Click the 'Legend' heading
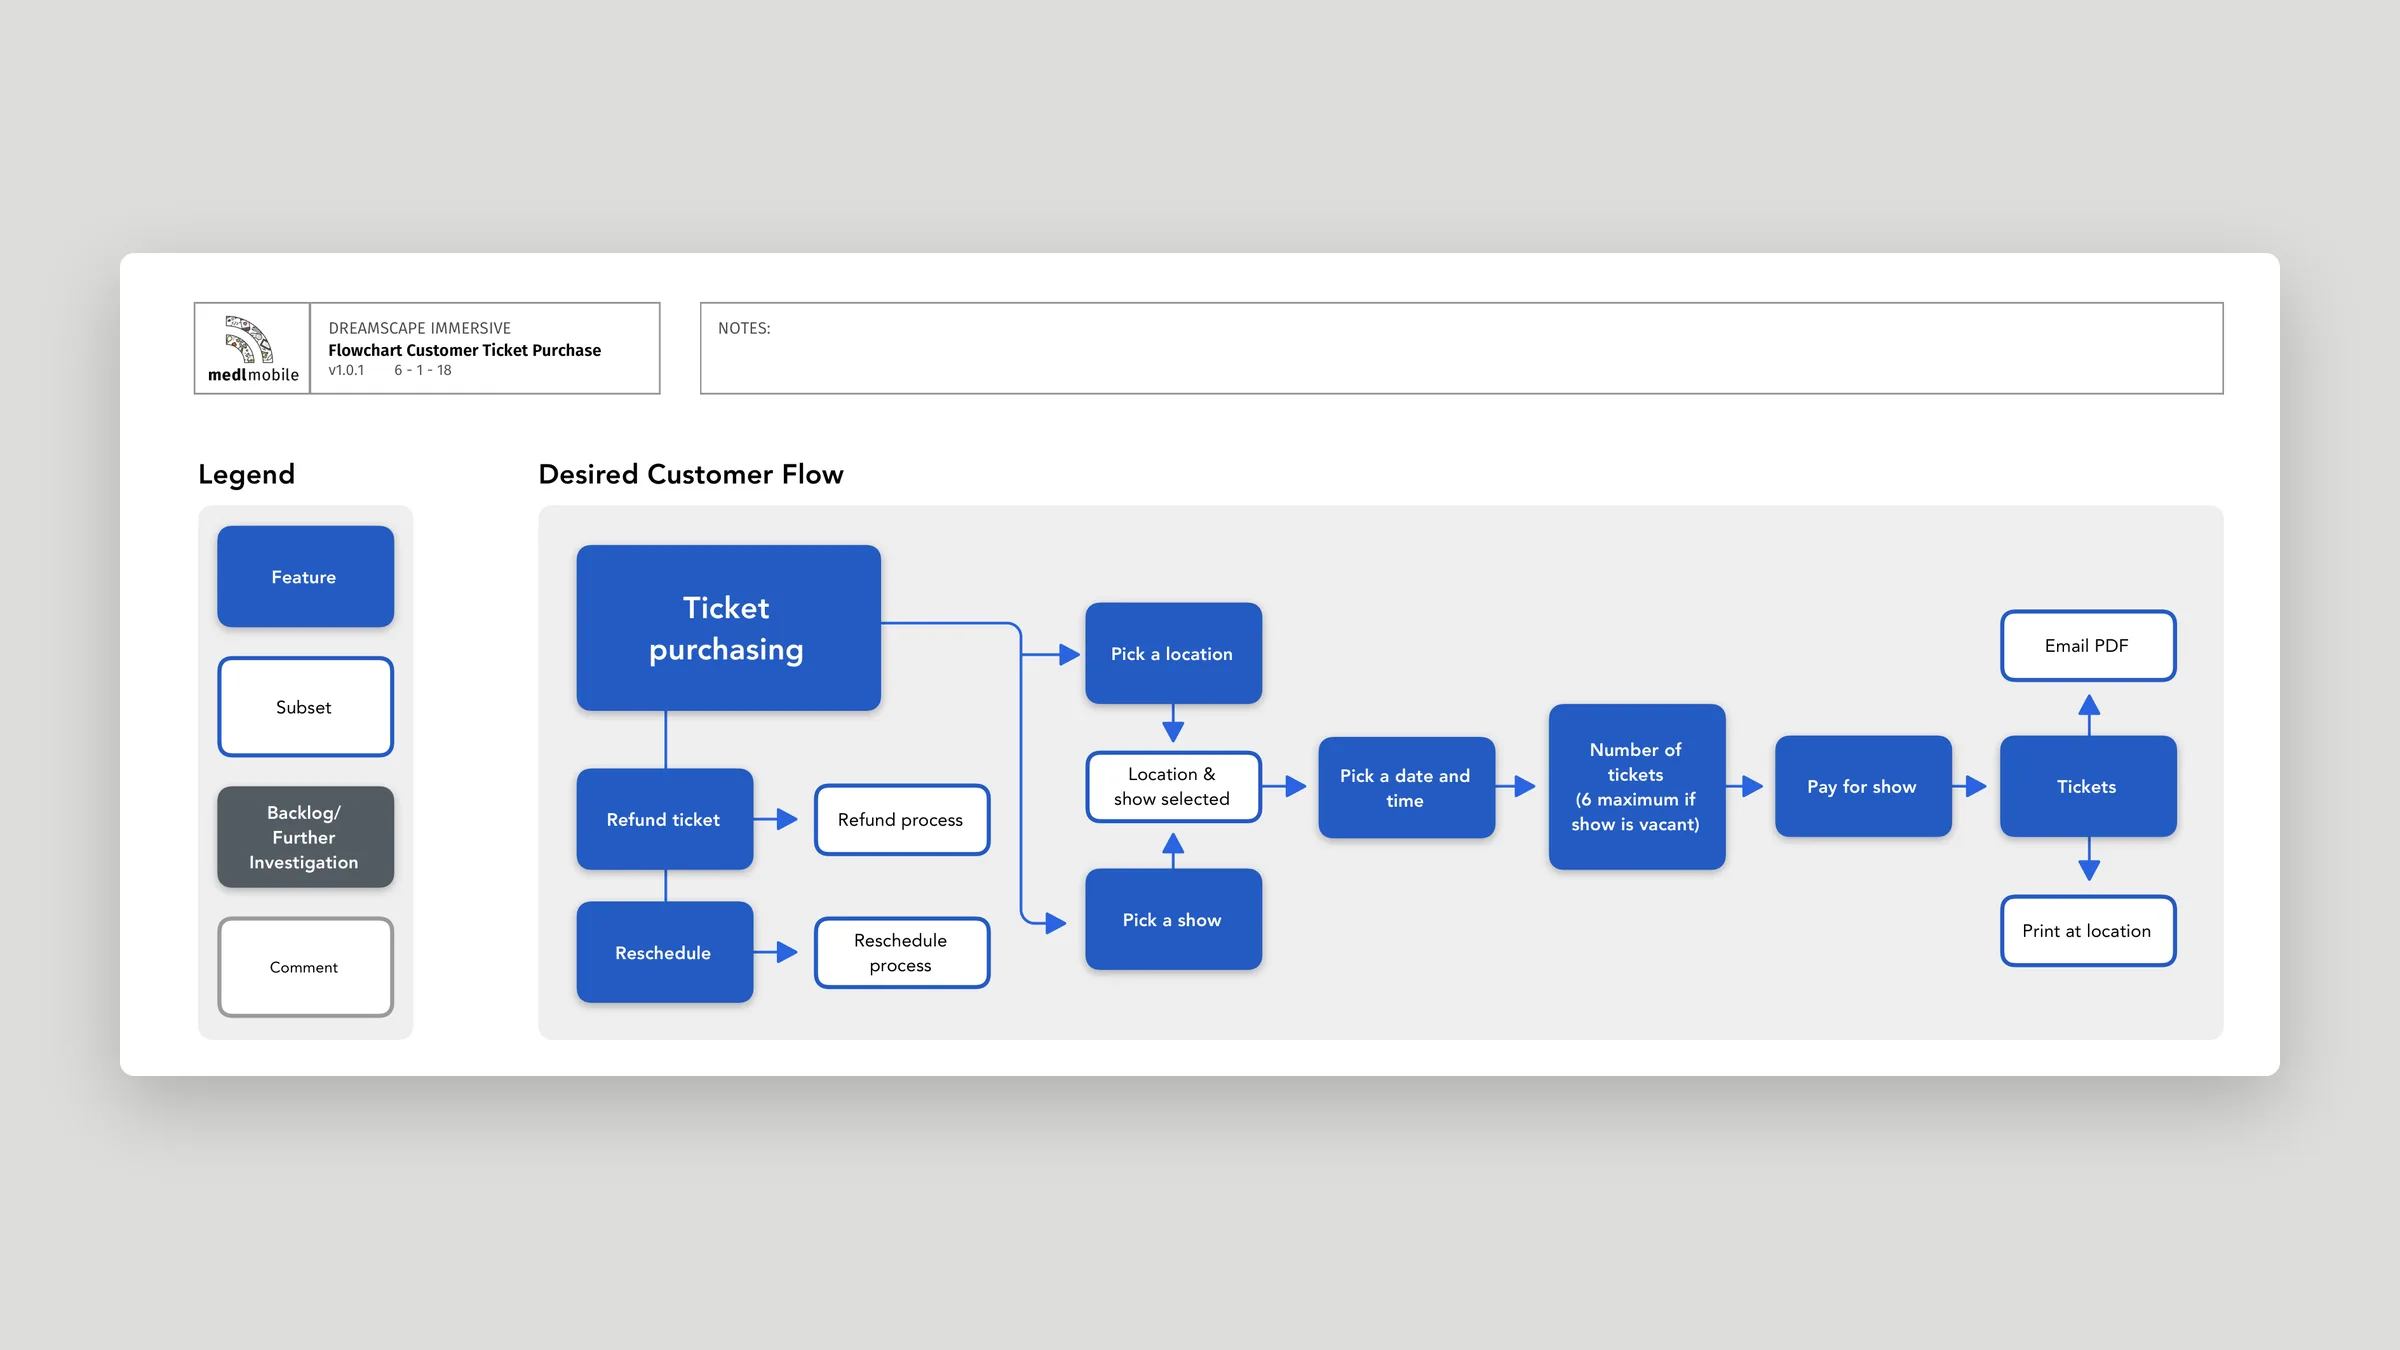 coord(246,474)
